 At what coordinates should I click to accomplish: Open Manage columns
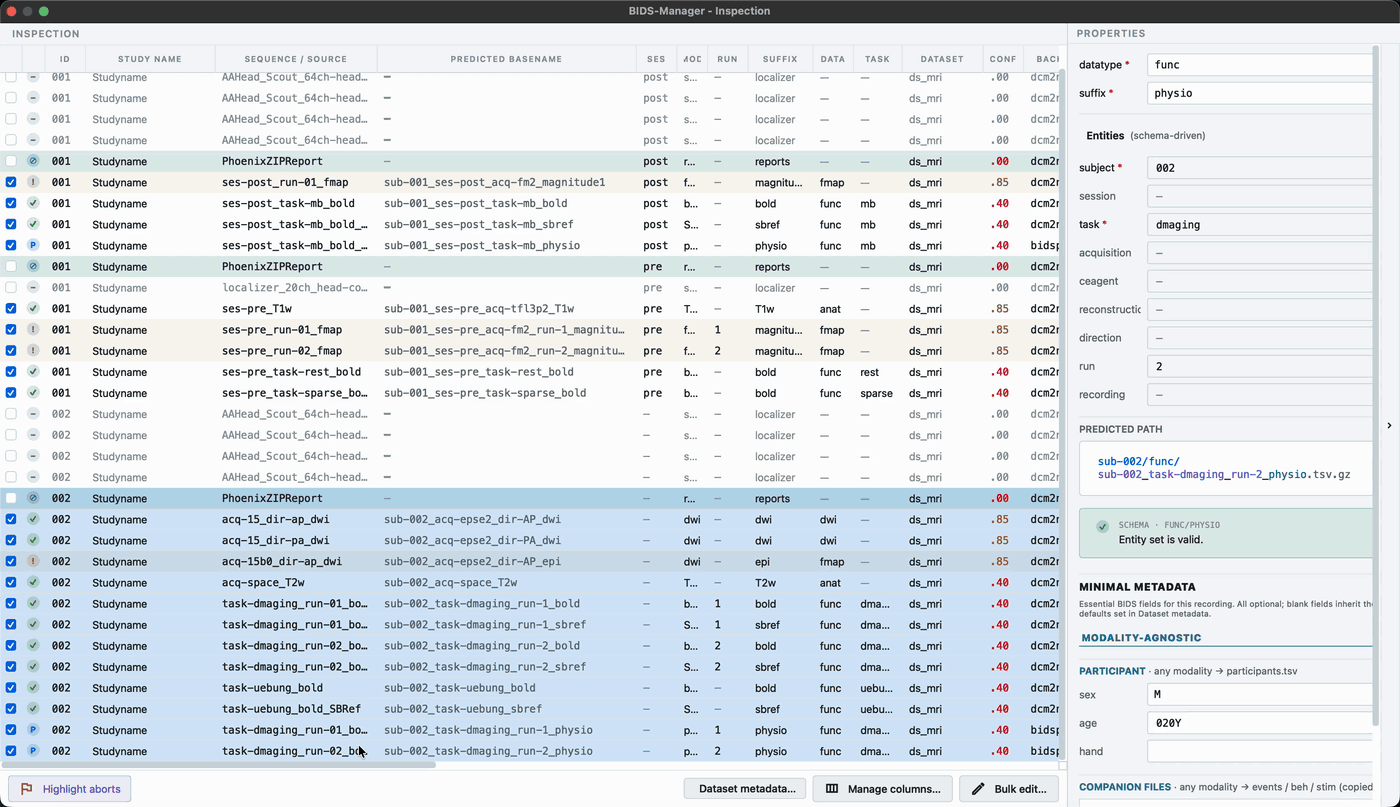(883, 789)
